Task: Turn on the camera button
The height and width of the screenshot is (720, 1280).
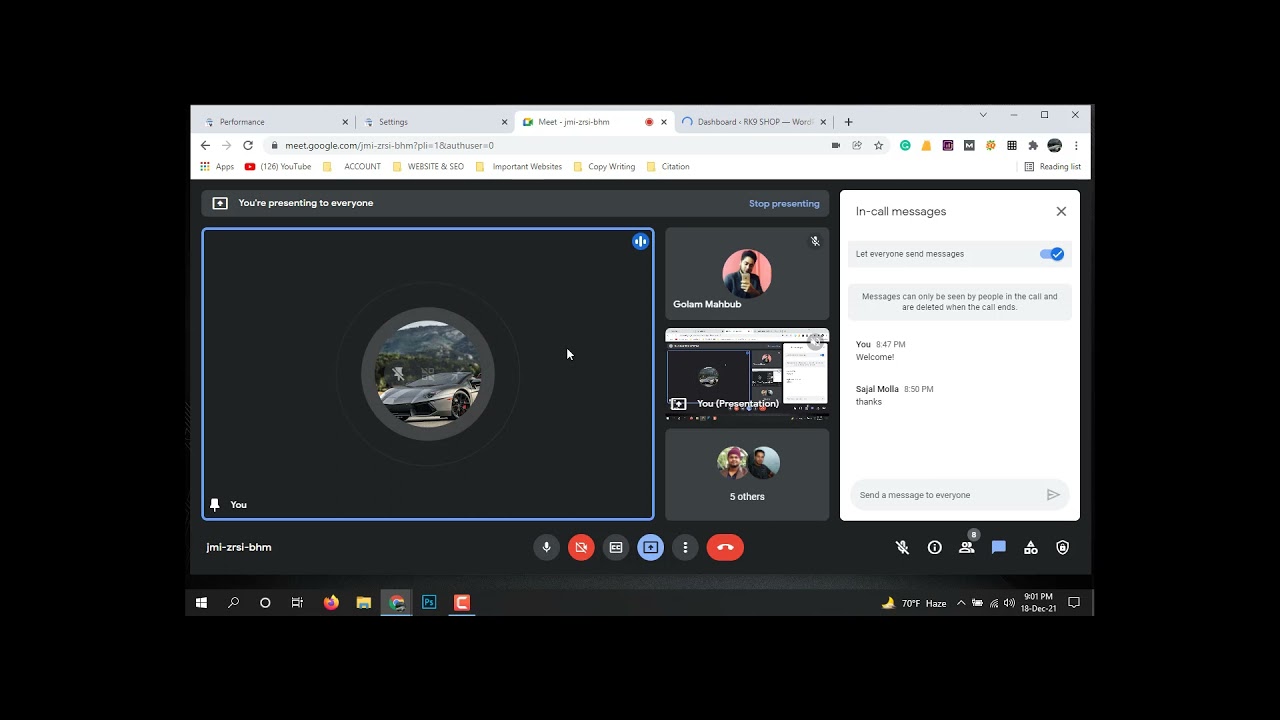Action: click(581, 547)
